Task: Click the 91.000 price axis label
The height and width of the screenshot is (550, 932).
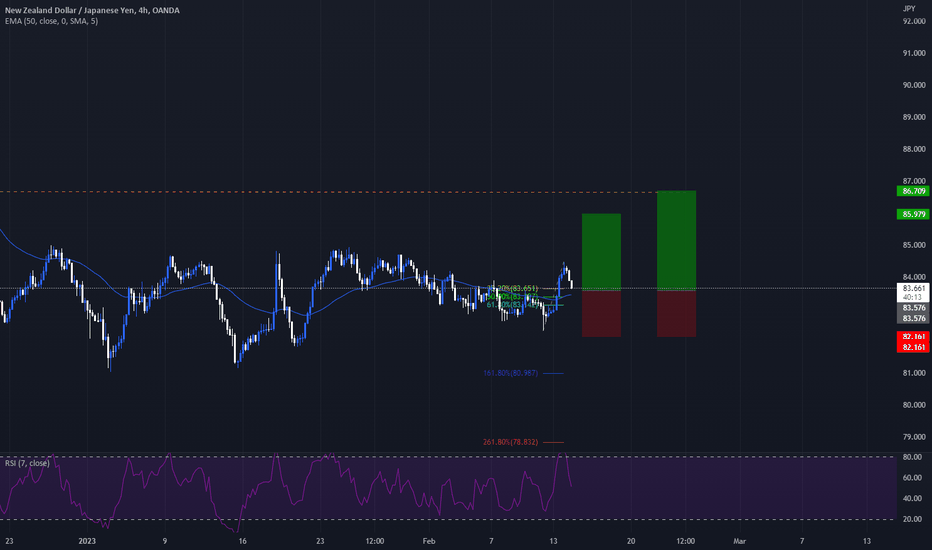Action: click(914, 54)
